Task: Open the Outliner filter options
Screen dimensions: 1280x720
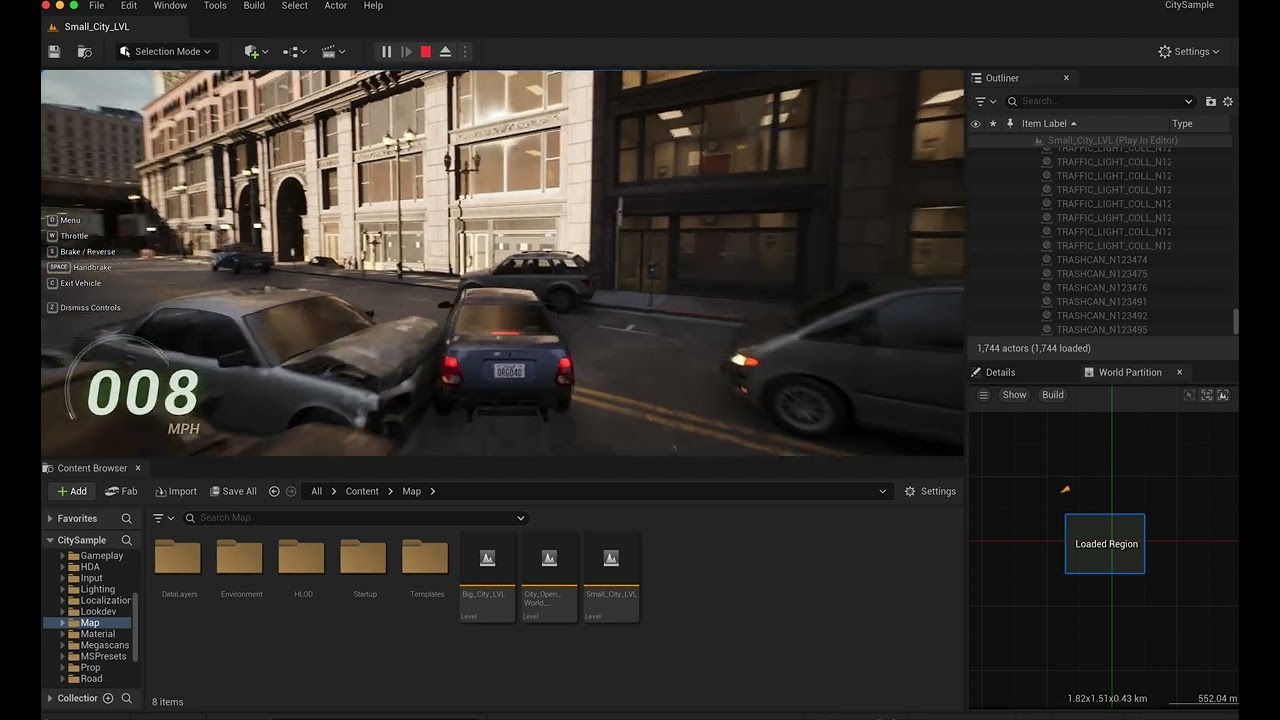Action: click(985, 101)
